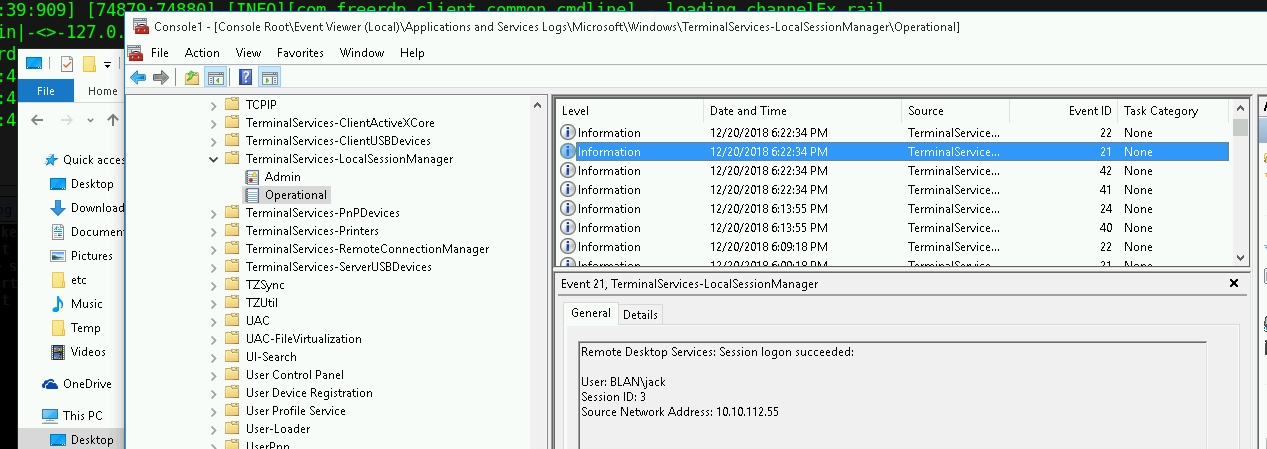Open the Action menu
This screenshot has width=1267, height=449.
coord(202,53)
